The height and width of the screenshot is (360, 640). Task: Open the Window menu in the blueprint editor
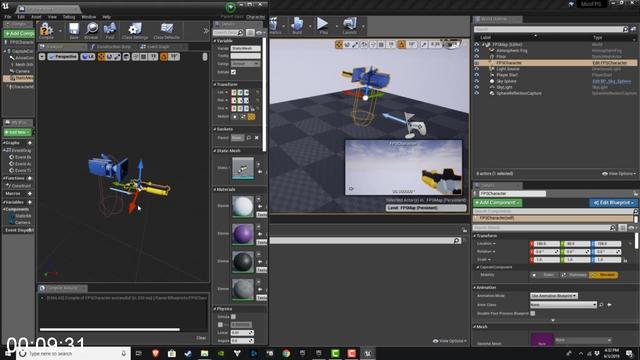coord(89,17)
